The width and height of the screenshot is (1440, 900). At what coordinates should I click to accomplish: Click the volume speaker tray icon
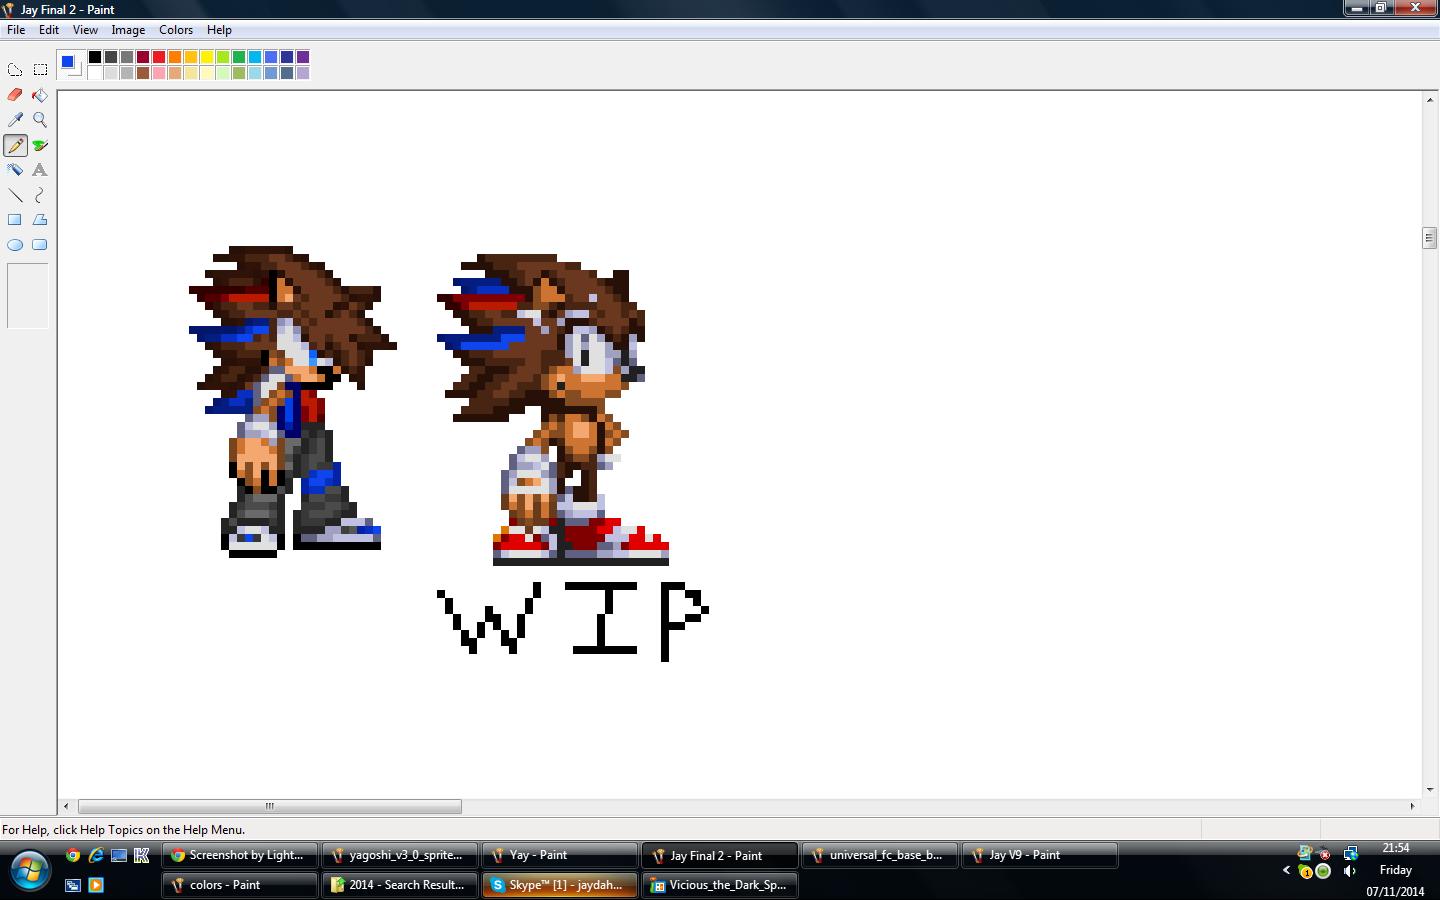1350,871
